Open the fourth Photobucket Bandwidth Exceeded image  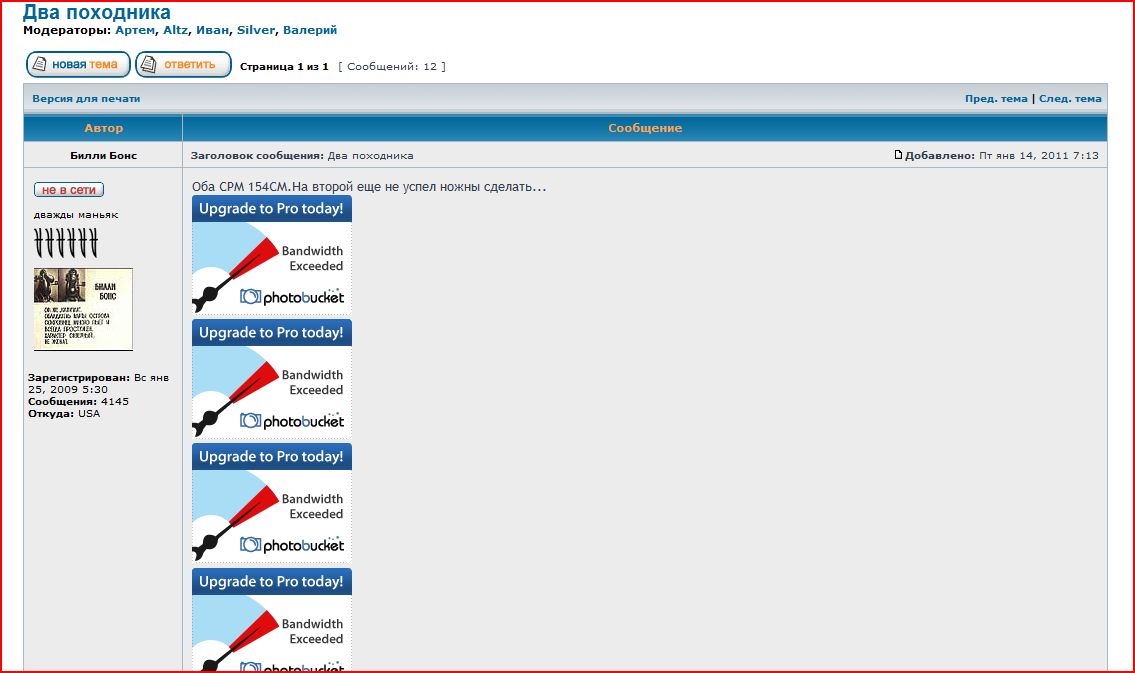click(x=272, y=621)
